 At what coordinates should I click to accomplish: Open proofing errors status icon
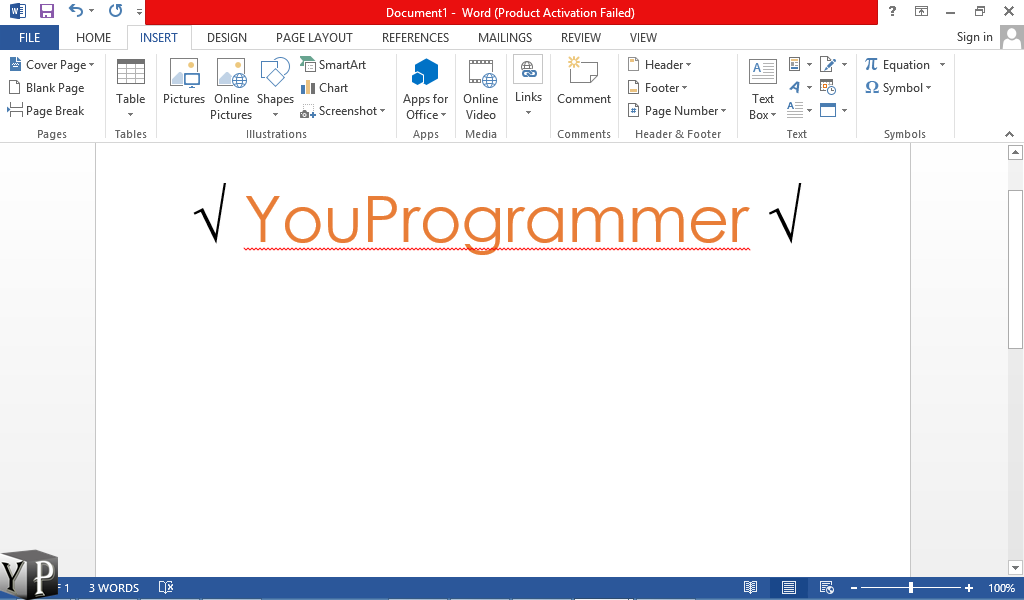(x=166, y=588)
